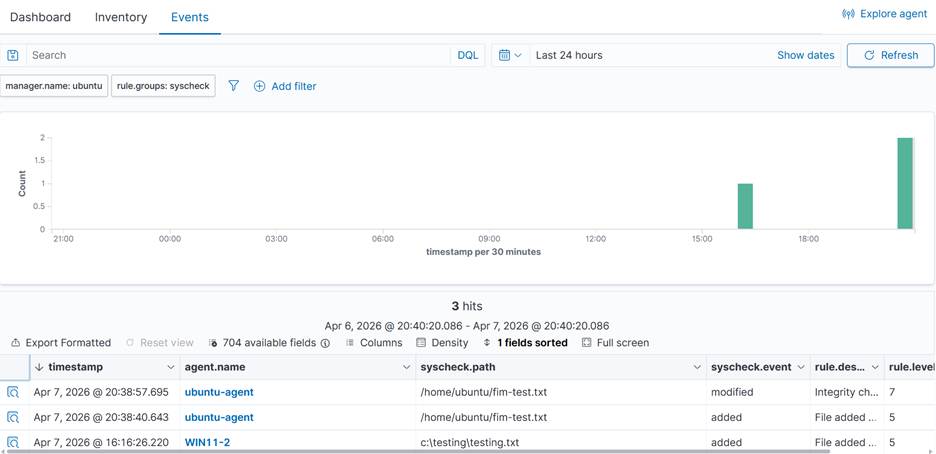Expand the syscheck.path column header menu
The height and width of the screenshot is (454, 936).
coord(696,368)
